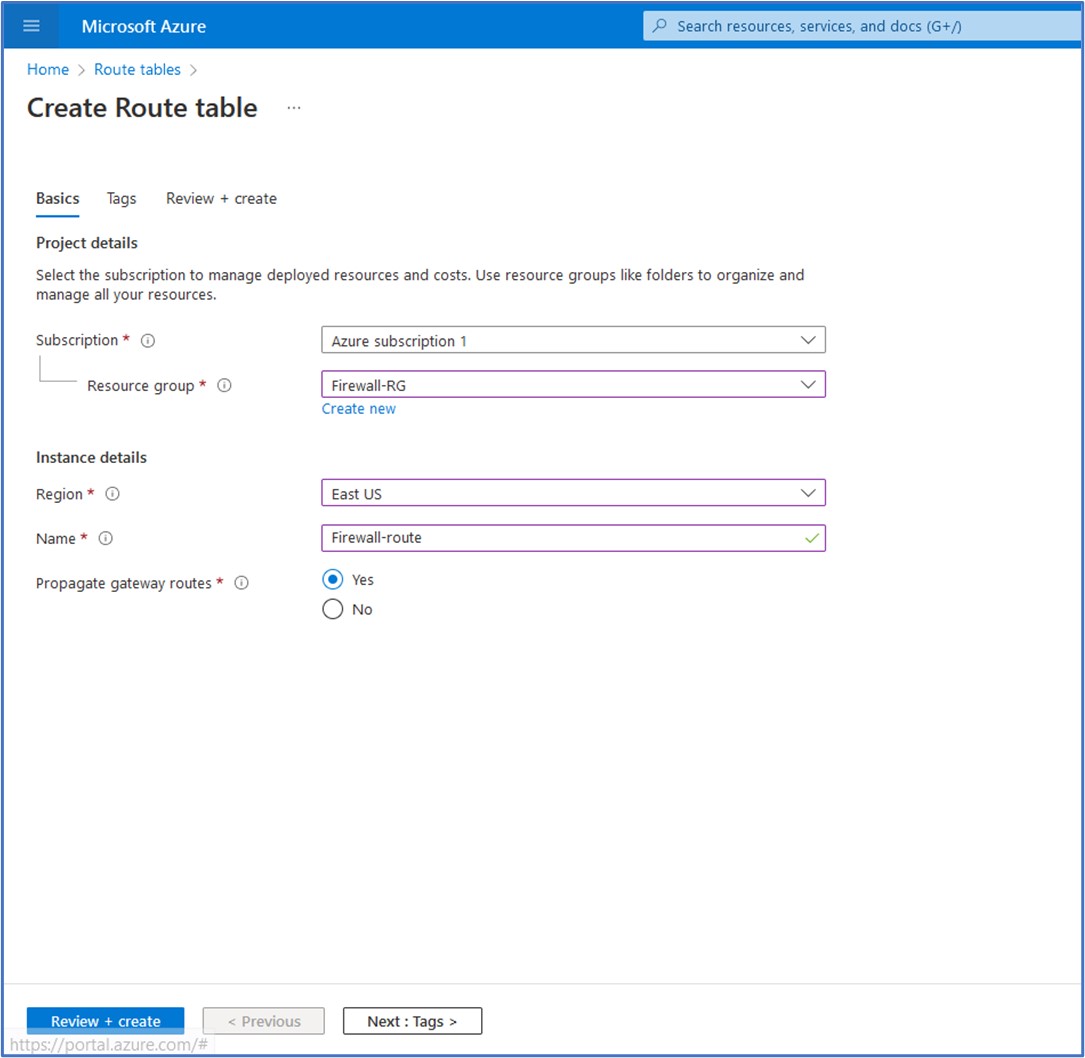The height and width of the screenshot is (1058, 1085).
Task: Switch to the Review + create tab
Action: pos(221,199)
